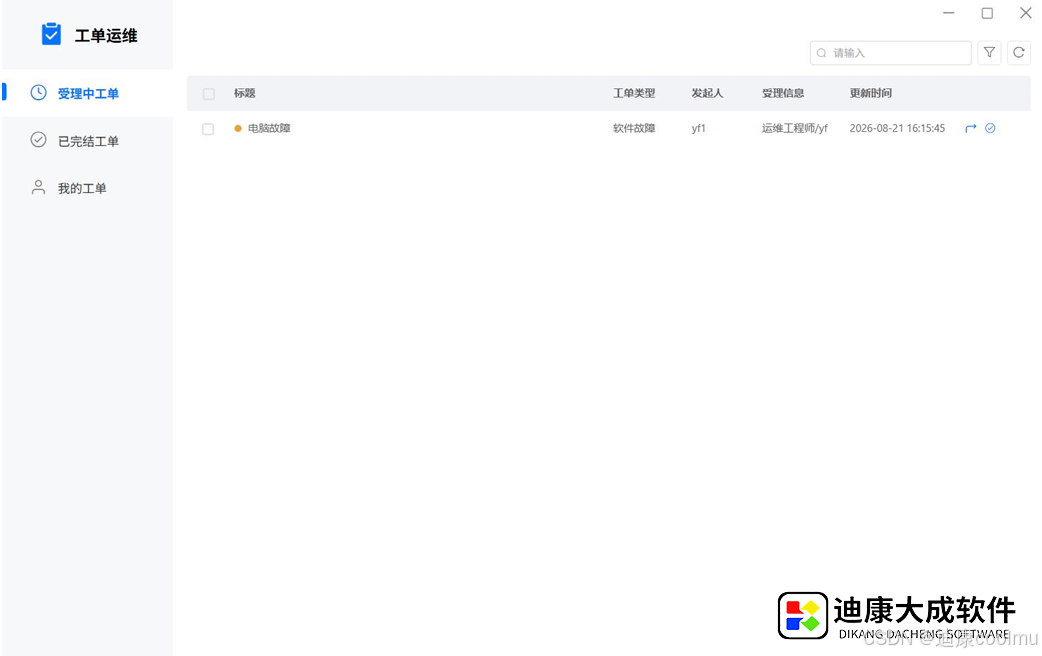Click the 软件故障 type cell

[634, 128]
